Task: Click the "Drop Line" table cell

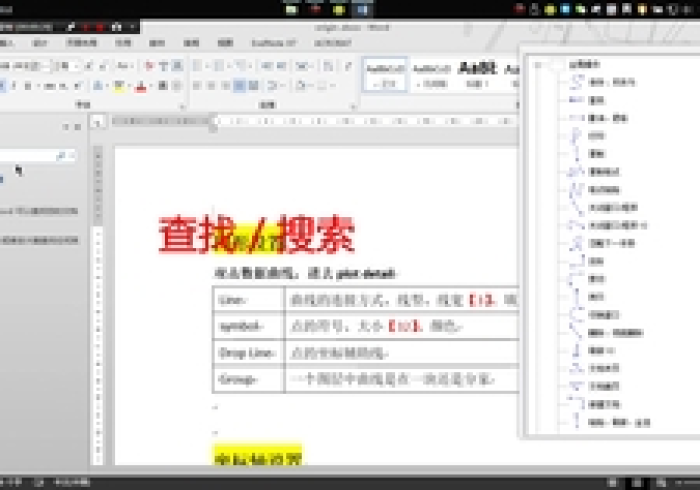Action: click(248, 353)
